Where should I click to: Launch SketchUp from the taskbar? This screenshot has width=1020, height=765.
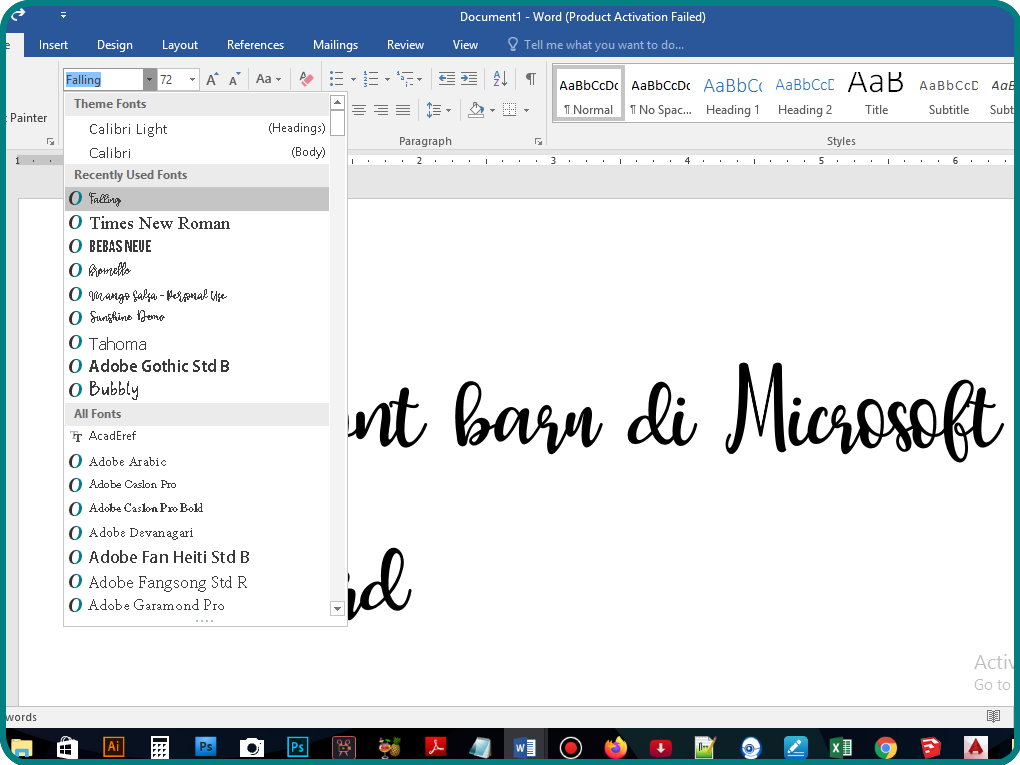coord(930,747)
